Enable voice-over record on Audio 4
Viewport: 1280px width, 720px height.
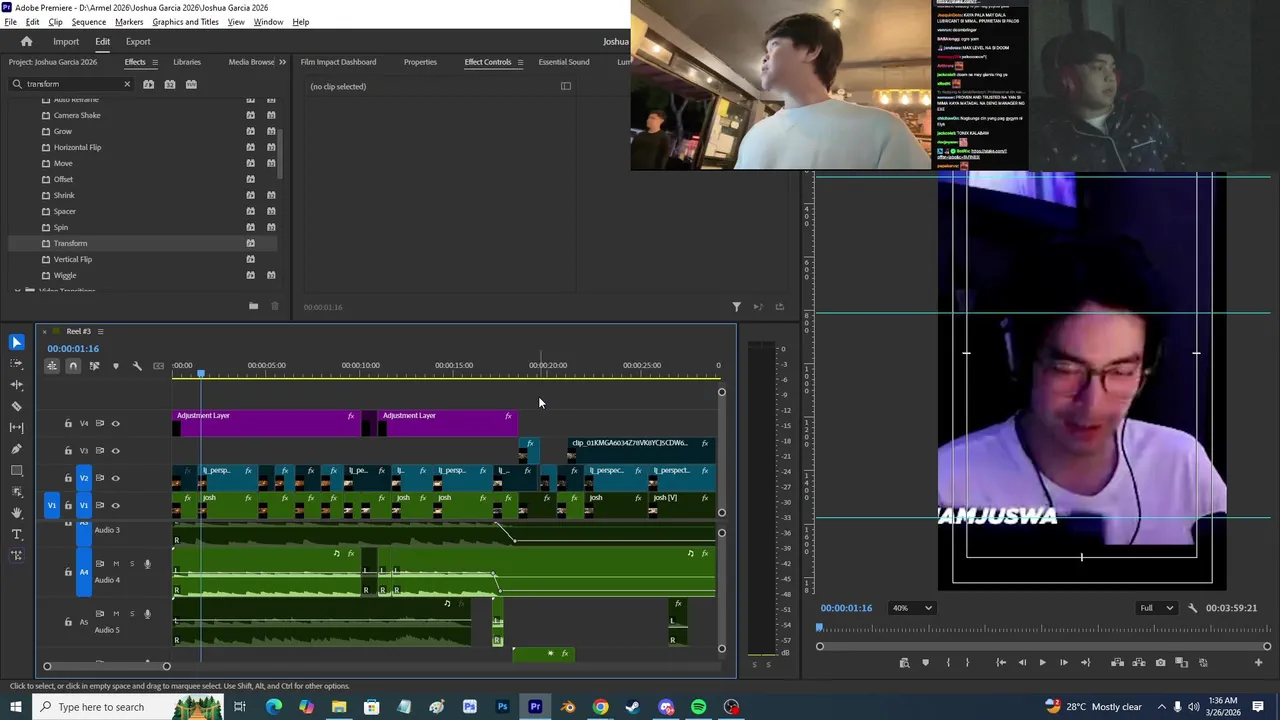pyautogui.click(x=147, y=564)
